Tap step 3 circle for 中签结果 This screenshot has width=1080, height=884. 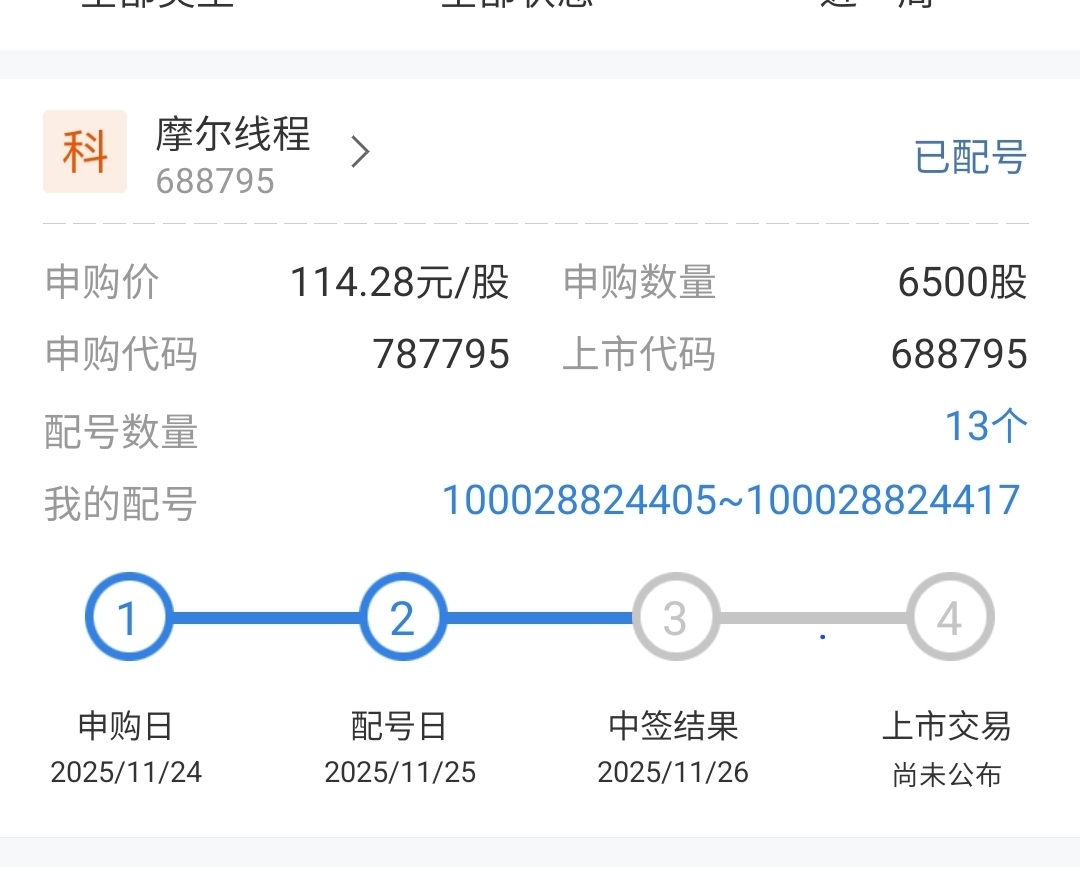(x=676, y=617)
